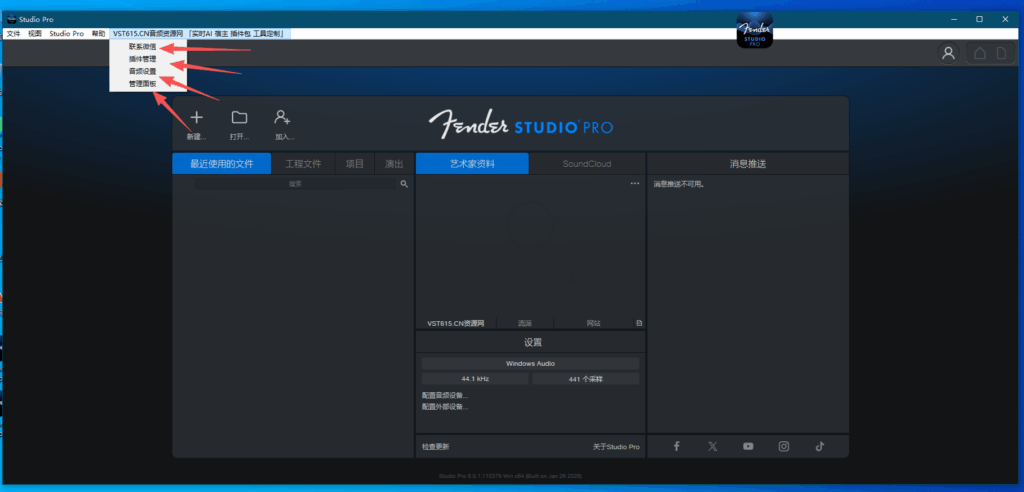The width and height of the screenshot is (1024, 492).
Task: Click the VST615.CN资源网 artist name field
Action: point(456,323)
